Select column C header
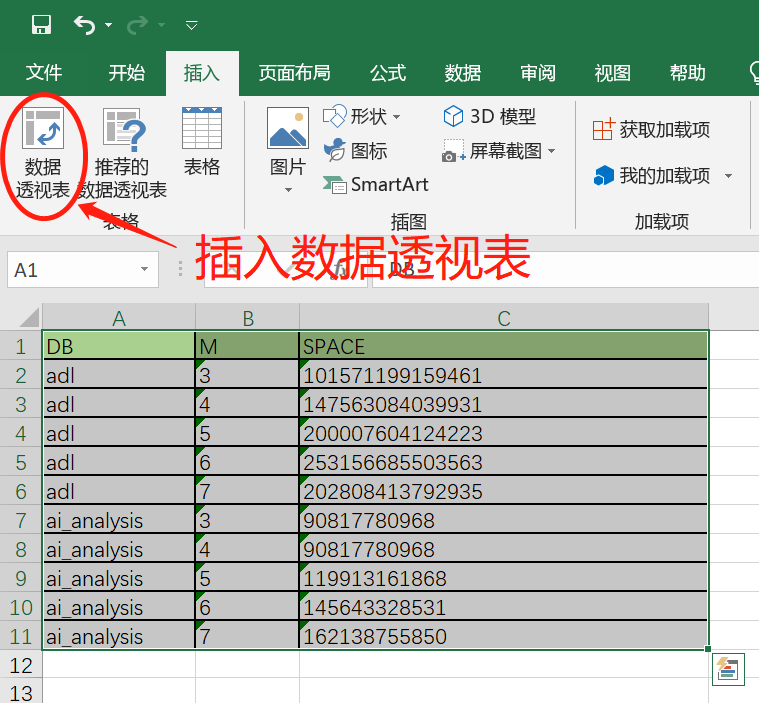The width and height of the screenshot is (759, 703). tap(504, 318)
